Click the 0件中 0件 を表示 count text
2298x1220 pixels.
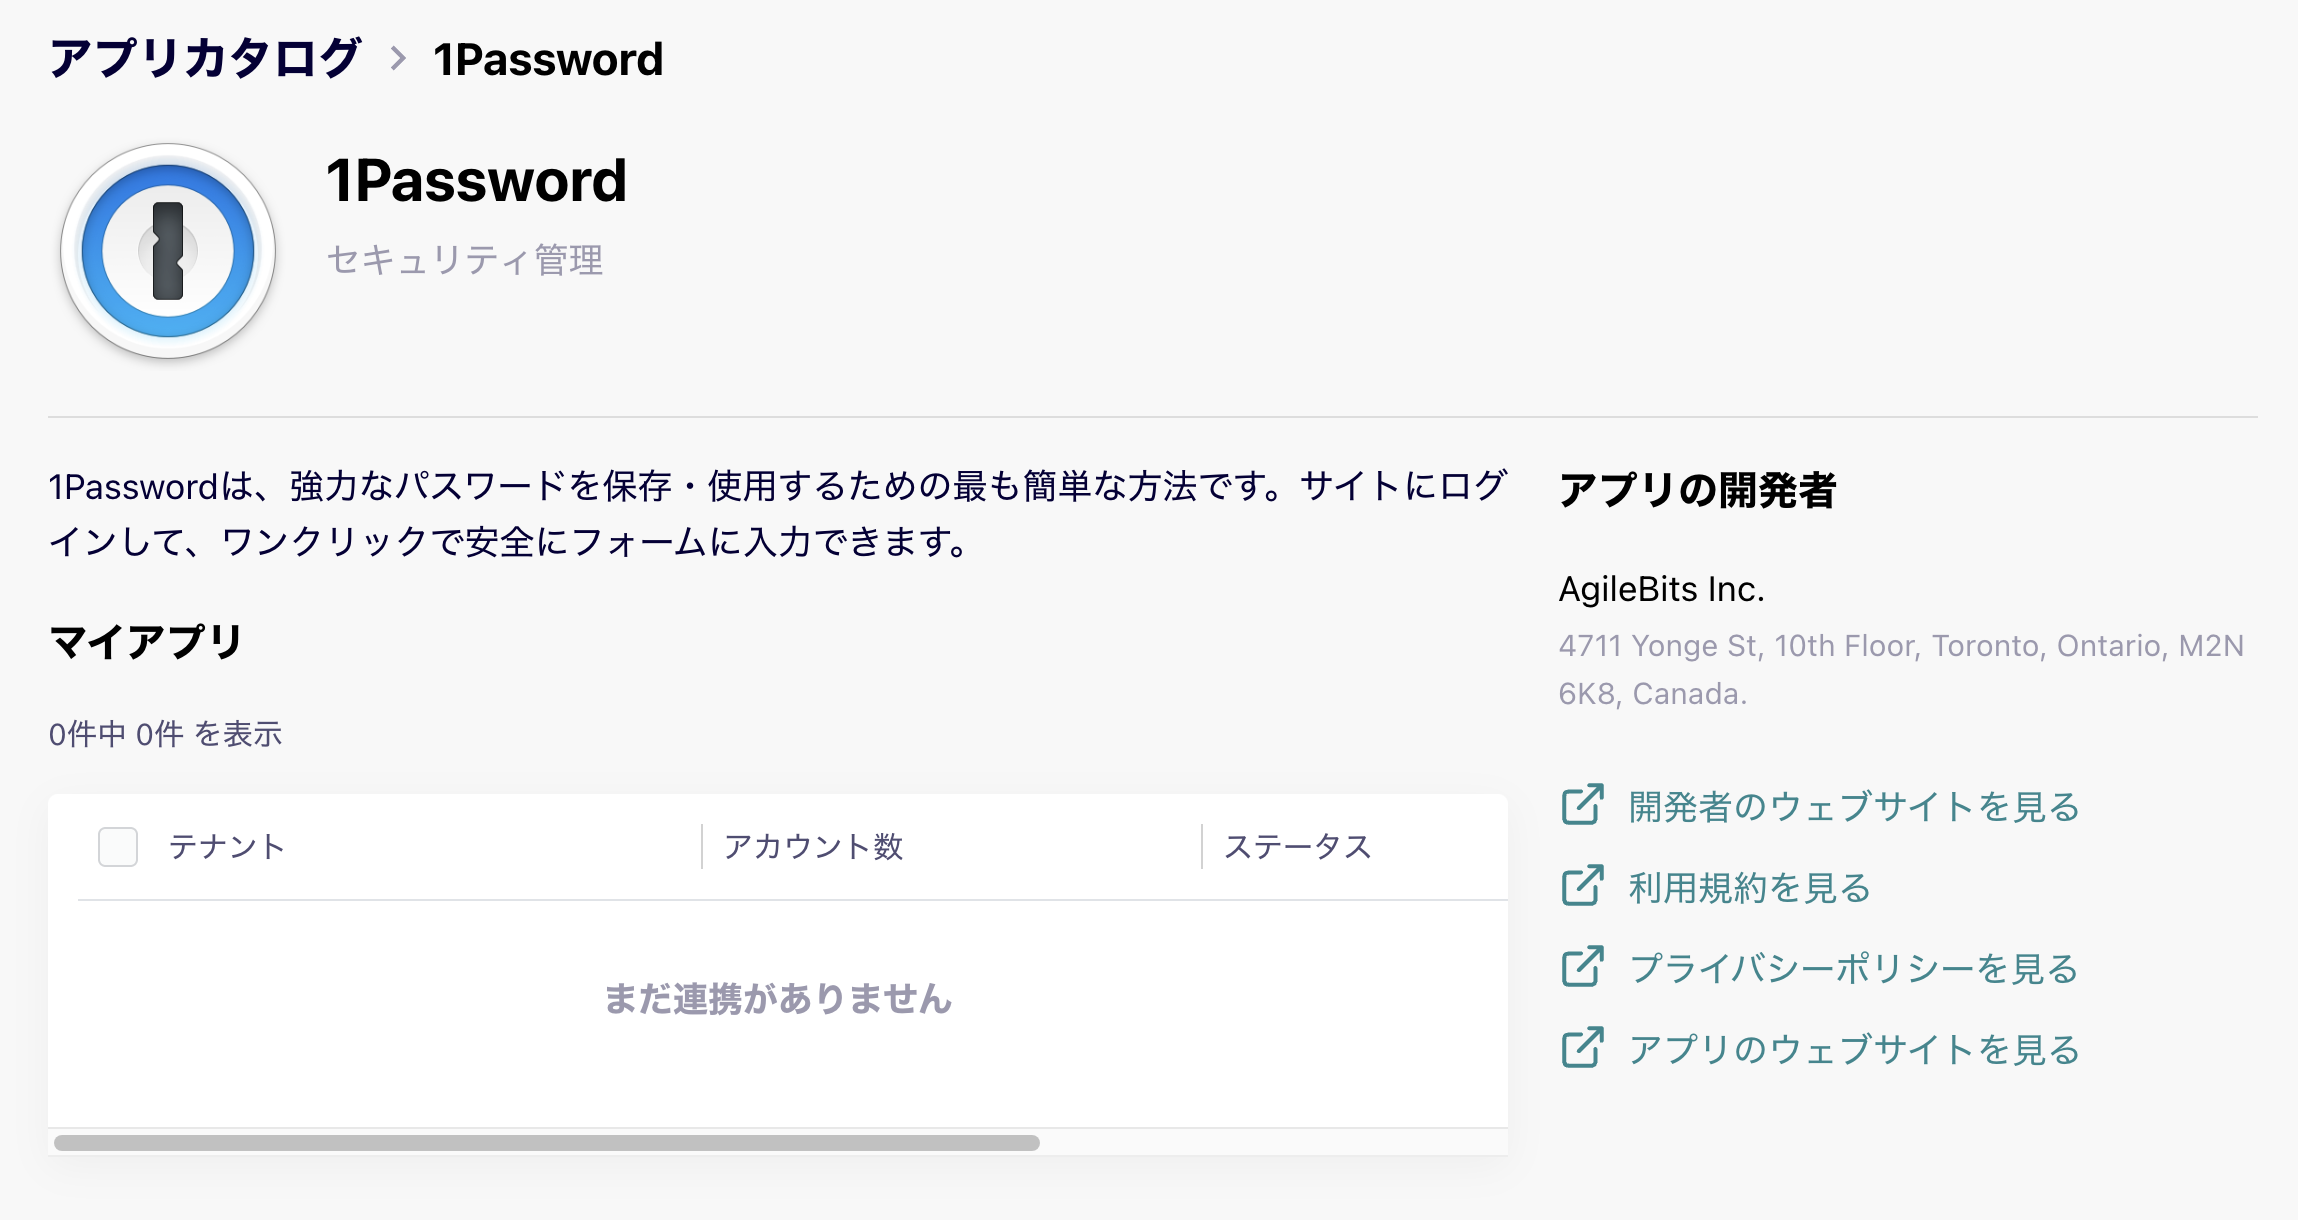pos(166,734)
